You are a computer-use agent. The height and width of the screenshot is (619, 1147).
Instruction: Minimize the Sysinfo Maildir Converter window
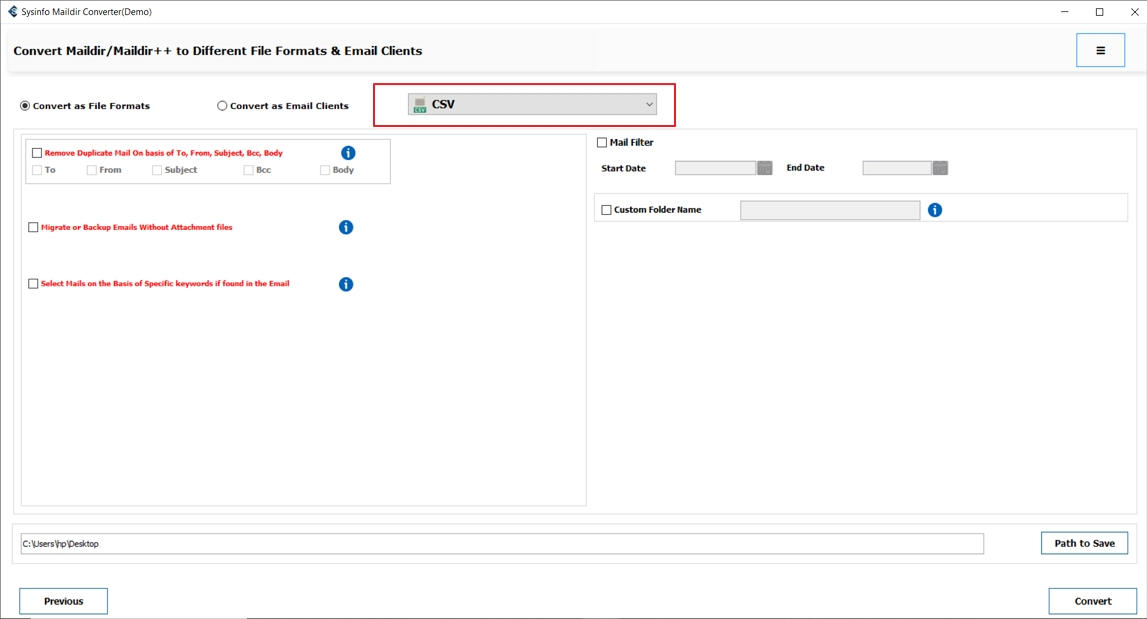[x=1064, y=12]
